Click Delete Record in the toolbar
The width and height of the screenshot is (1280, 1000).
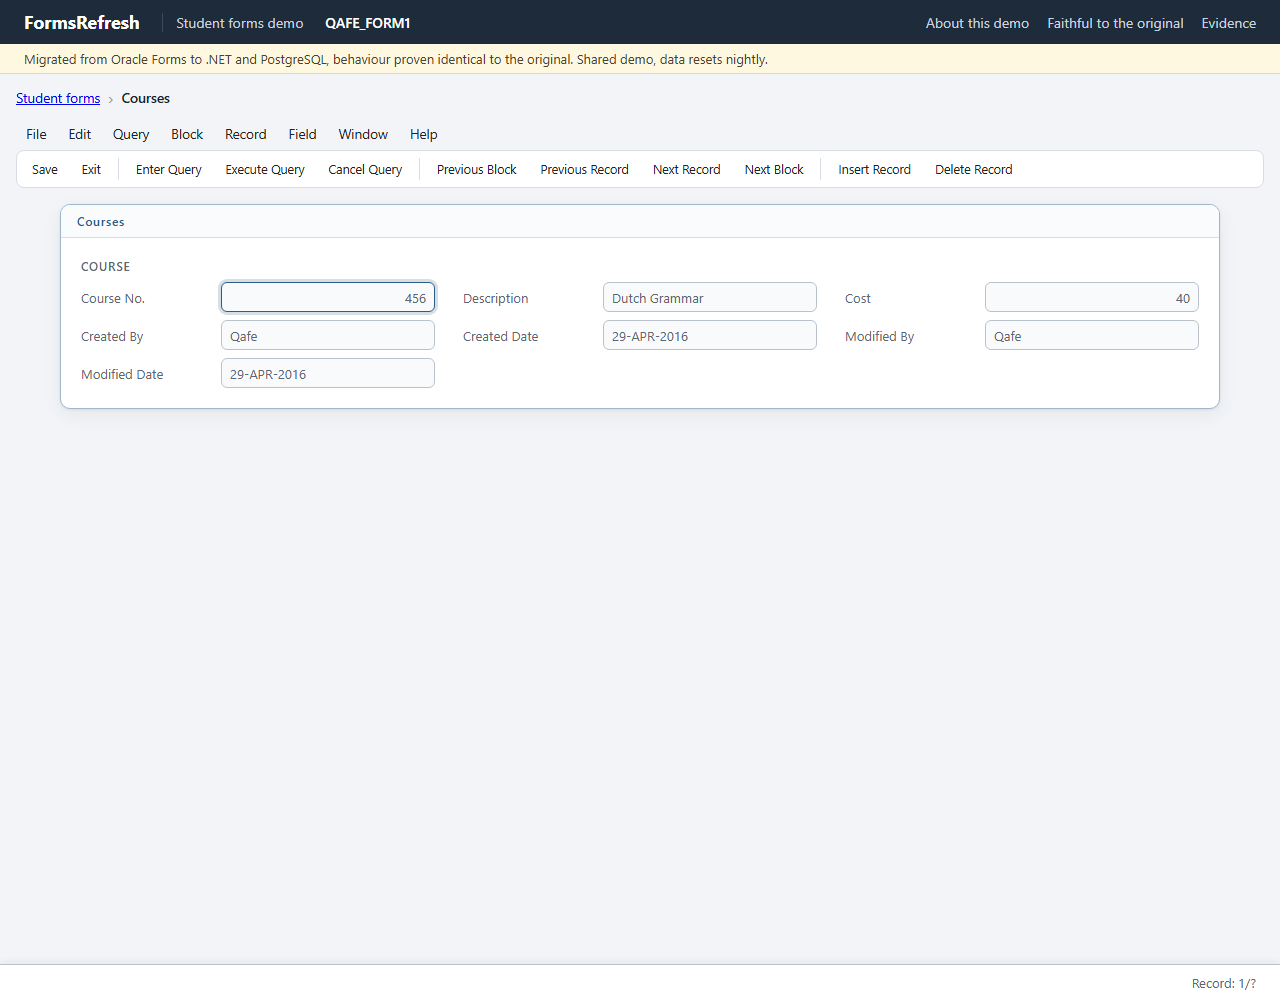click(974, 169)
